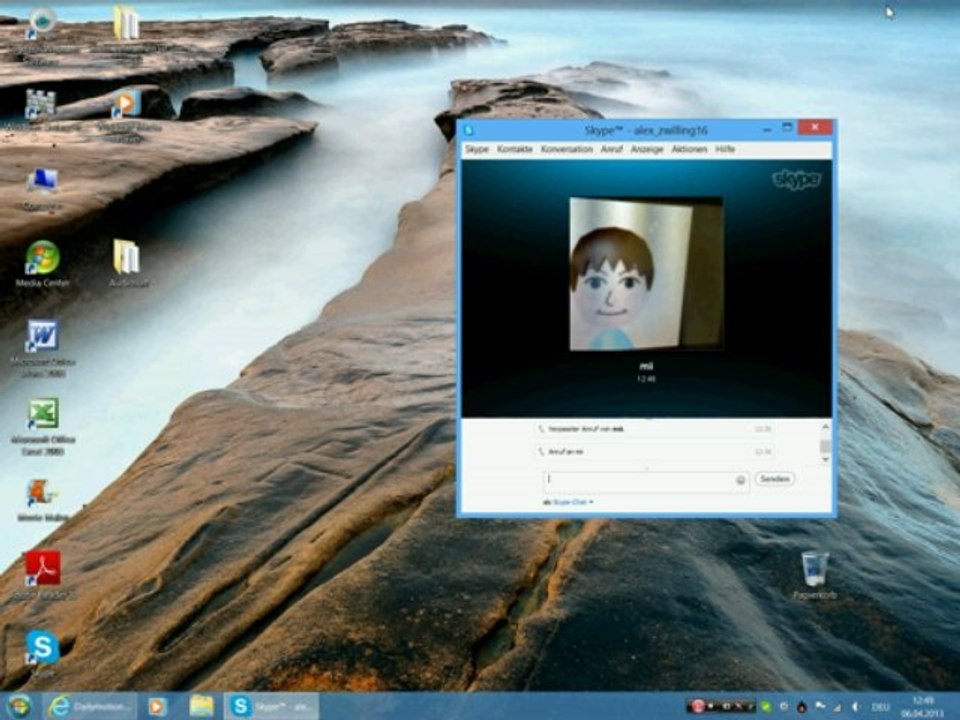Viewport: 960px width, 720px height.
Task: Click the Action Center flag tray icon
Action: 820,707
